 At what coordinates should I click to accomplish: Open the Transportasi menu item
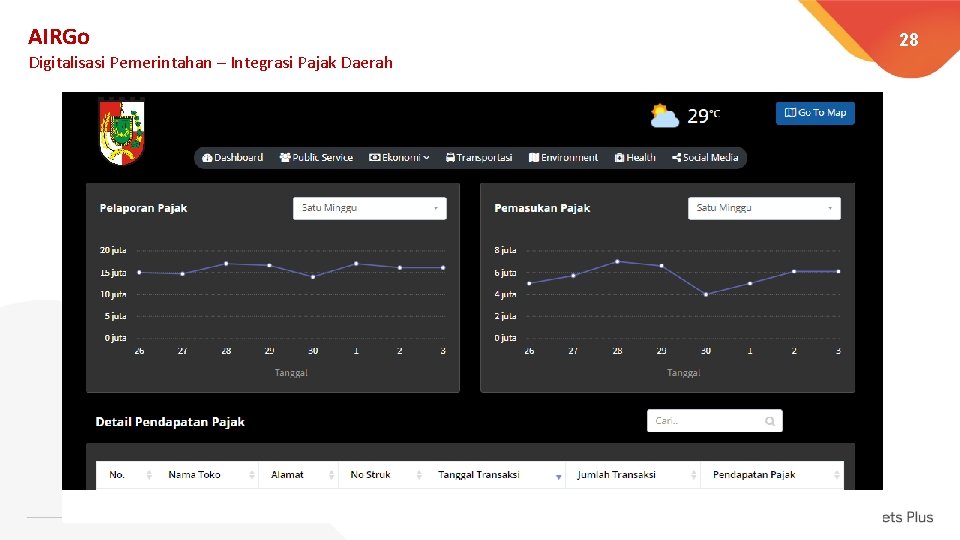click(x=479, y=157)
